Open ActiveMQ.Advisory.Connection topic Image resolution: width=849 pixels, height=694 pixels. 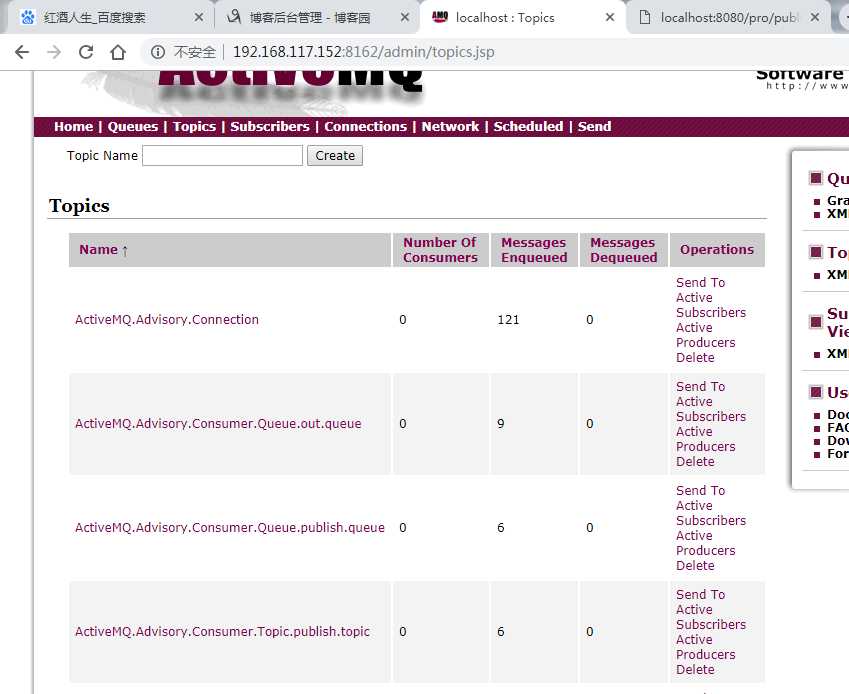(x=167, y=320)
